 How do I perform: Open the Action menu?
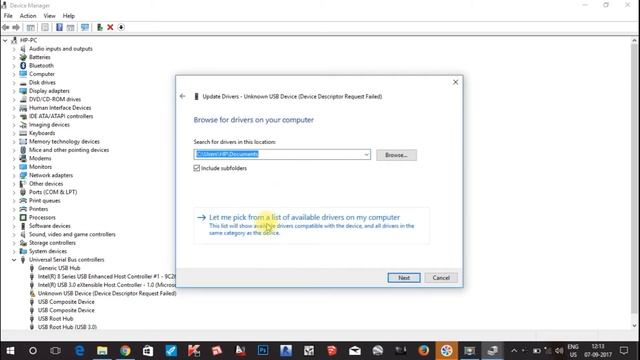pyautogui.click(x=28, y=16)
